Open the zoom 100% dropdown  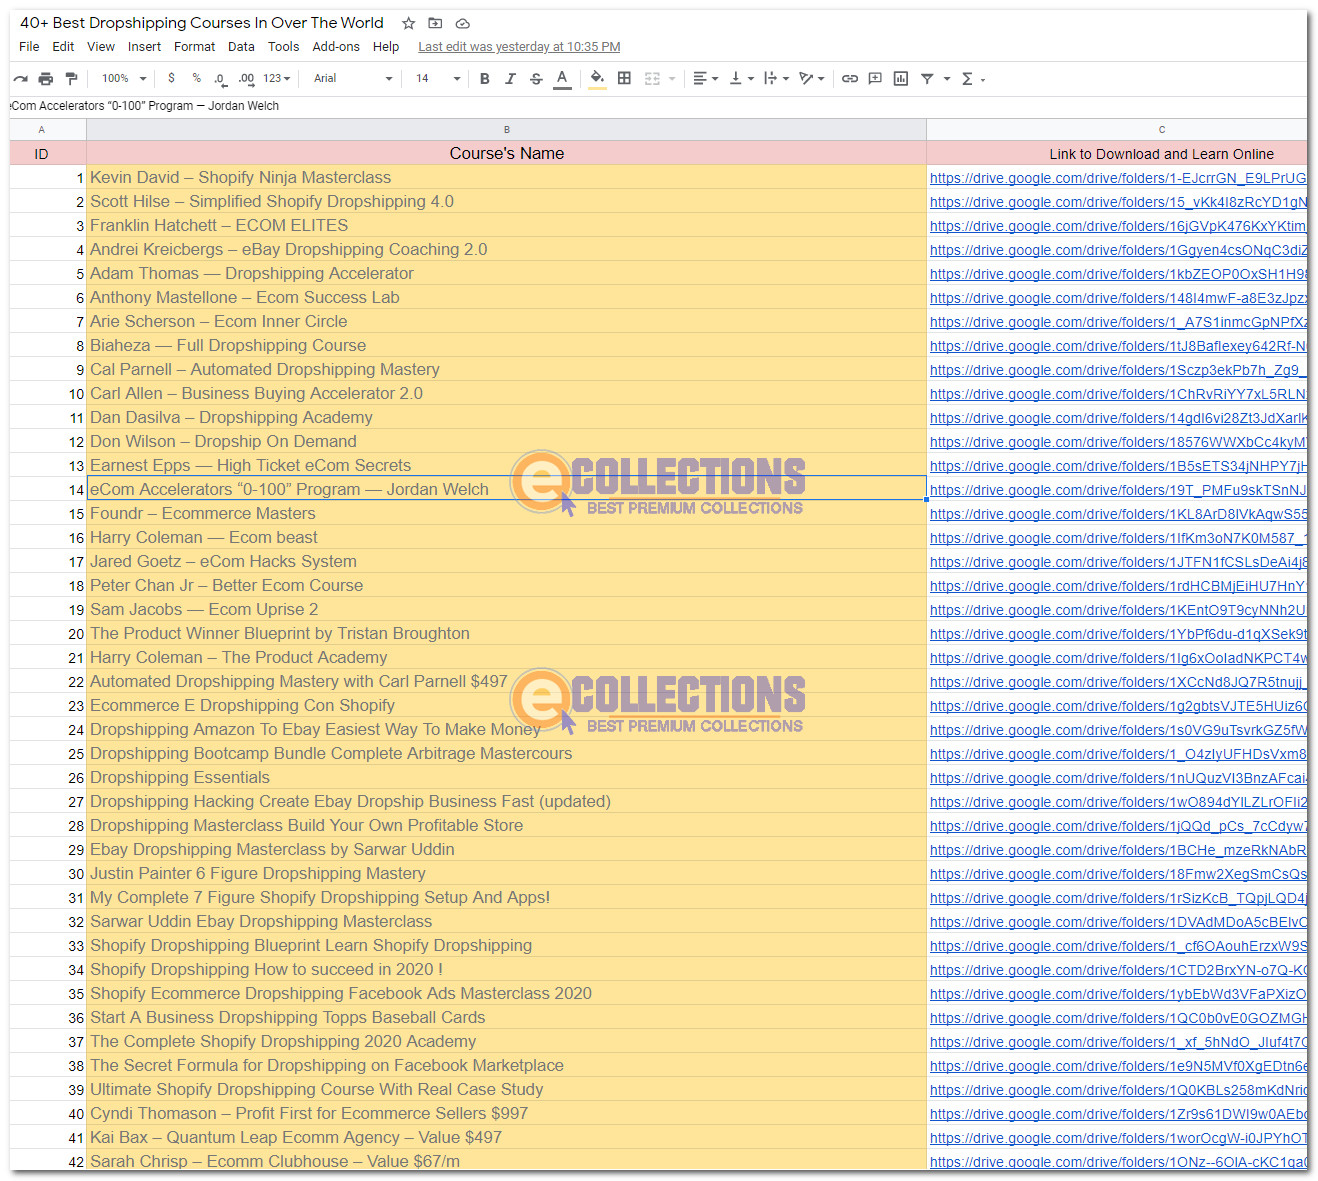[x=124, y=78]
